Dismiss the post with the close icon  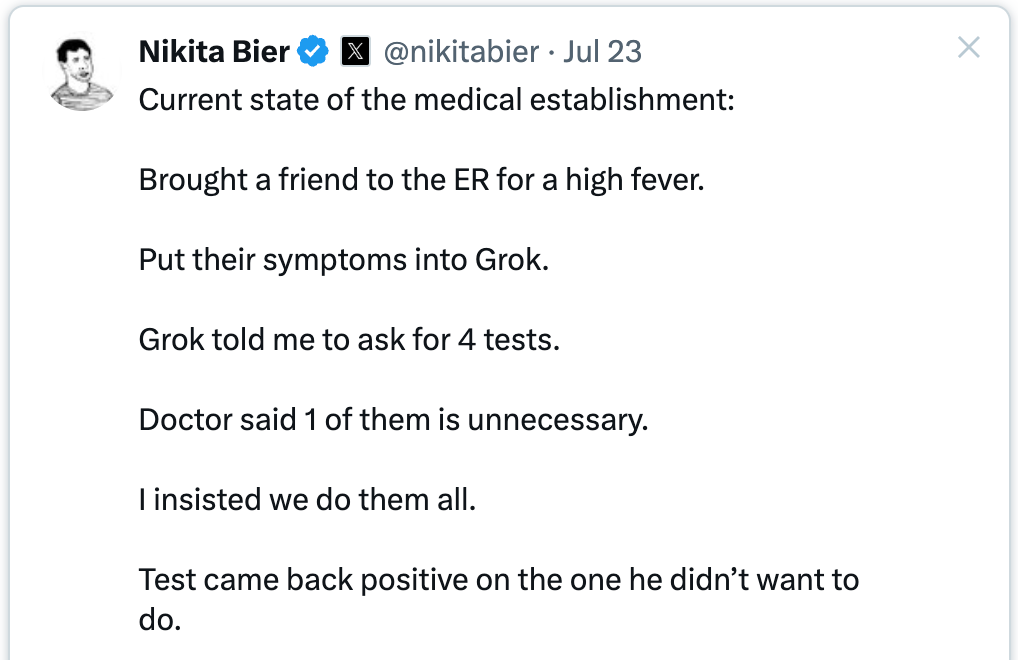[968, 47]
